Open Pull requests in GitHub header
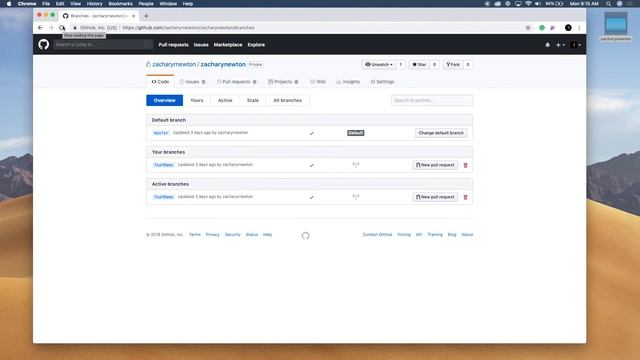 (173, 45)
